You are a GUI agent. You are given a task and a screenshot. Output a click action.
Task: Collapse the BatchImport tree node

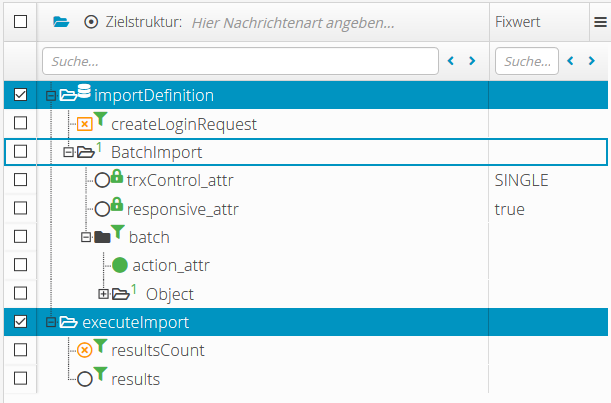pos(69,152)
